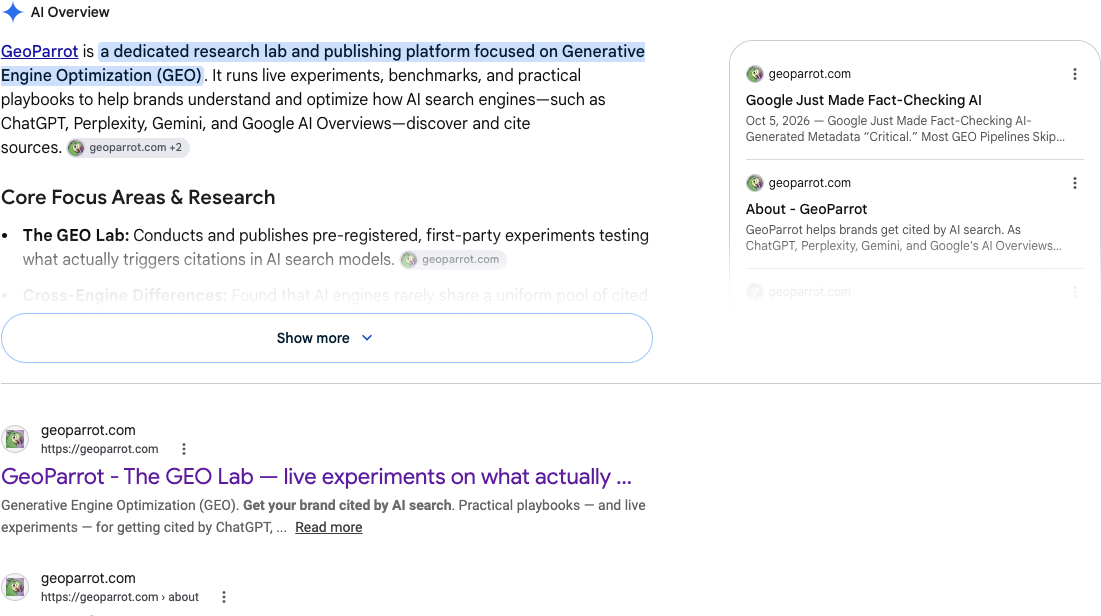This screenshot has height=616, width=1101.
Task: Open the GeoParrot link in AI Overview
Action: point(39,51)
